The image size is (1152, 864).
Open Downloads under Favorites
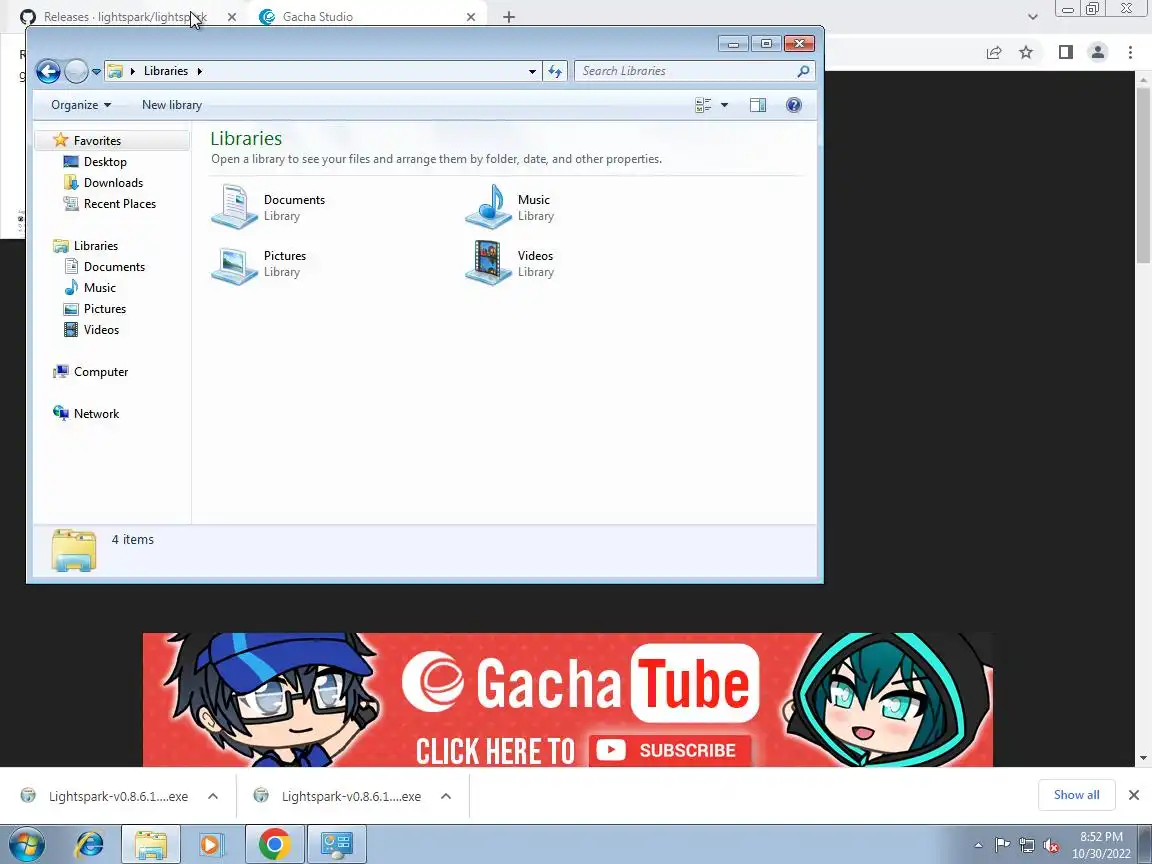click(113, 183)
